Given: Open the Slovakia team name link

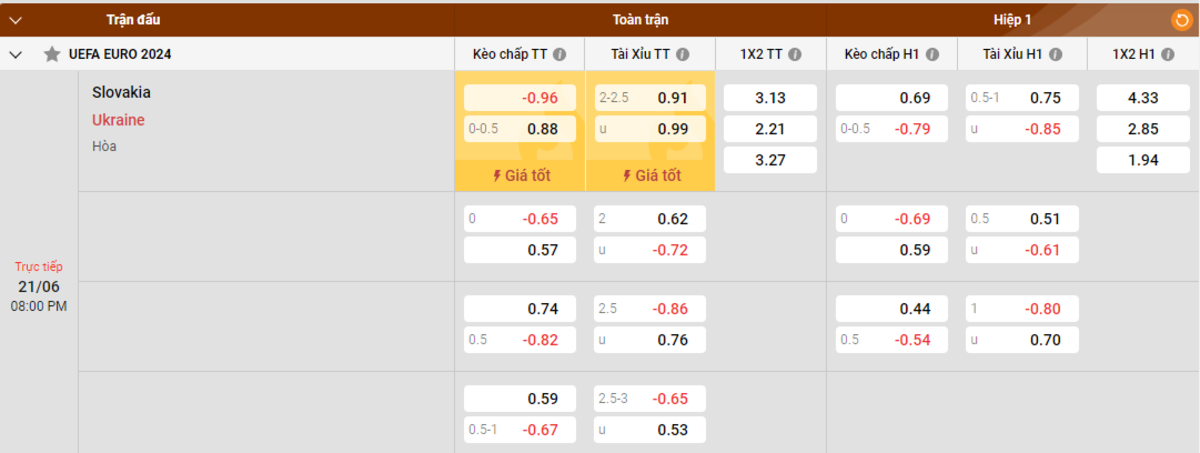Looking at the screenshot, I should [121, 92].
